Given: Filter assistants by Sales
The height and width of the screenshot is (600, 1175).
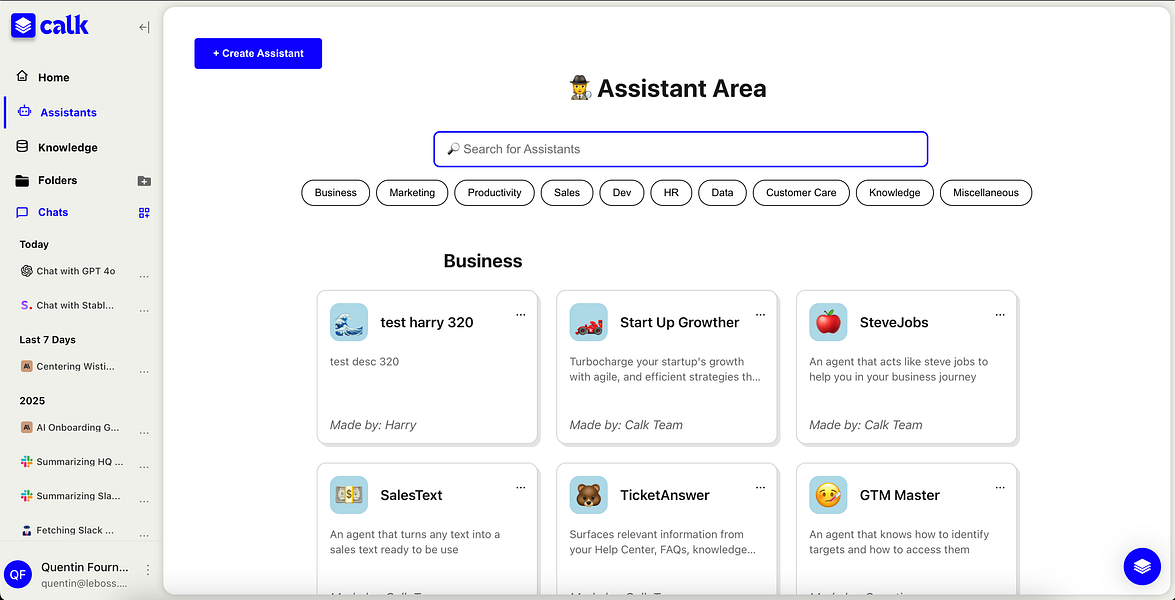Looking at the screenshot, I should point(567,193).
